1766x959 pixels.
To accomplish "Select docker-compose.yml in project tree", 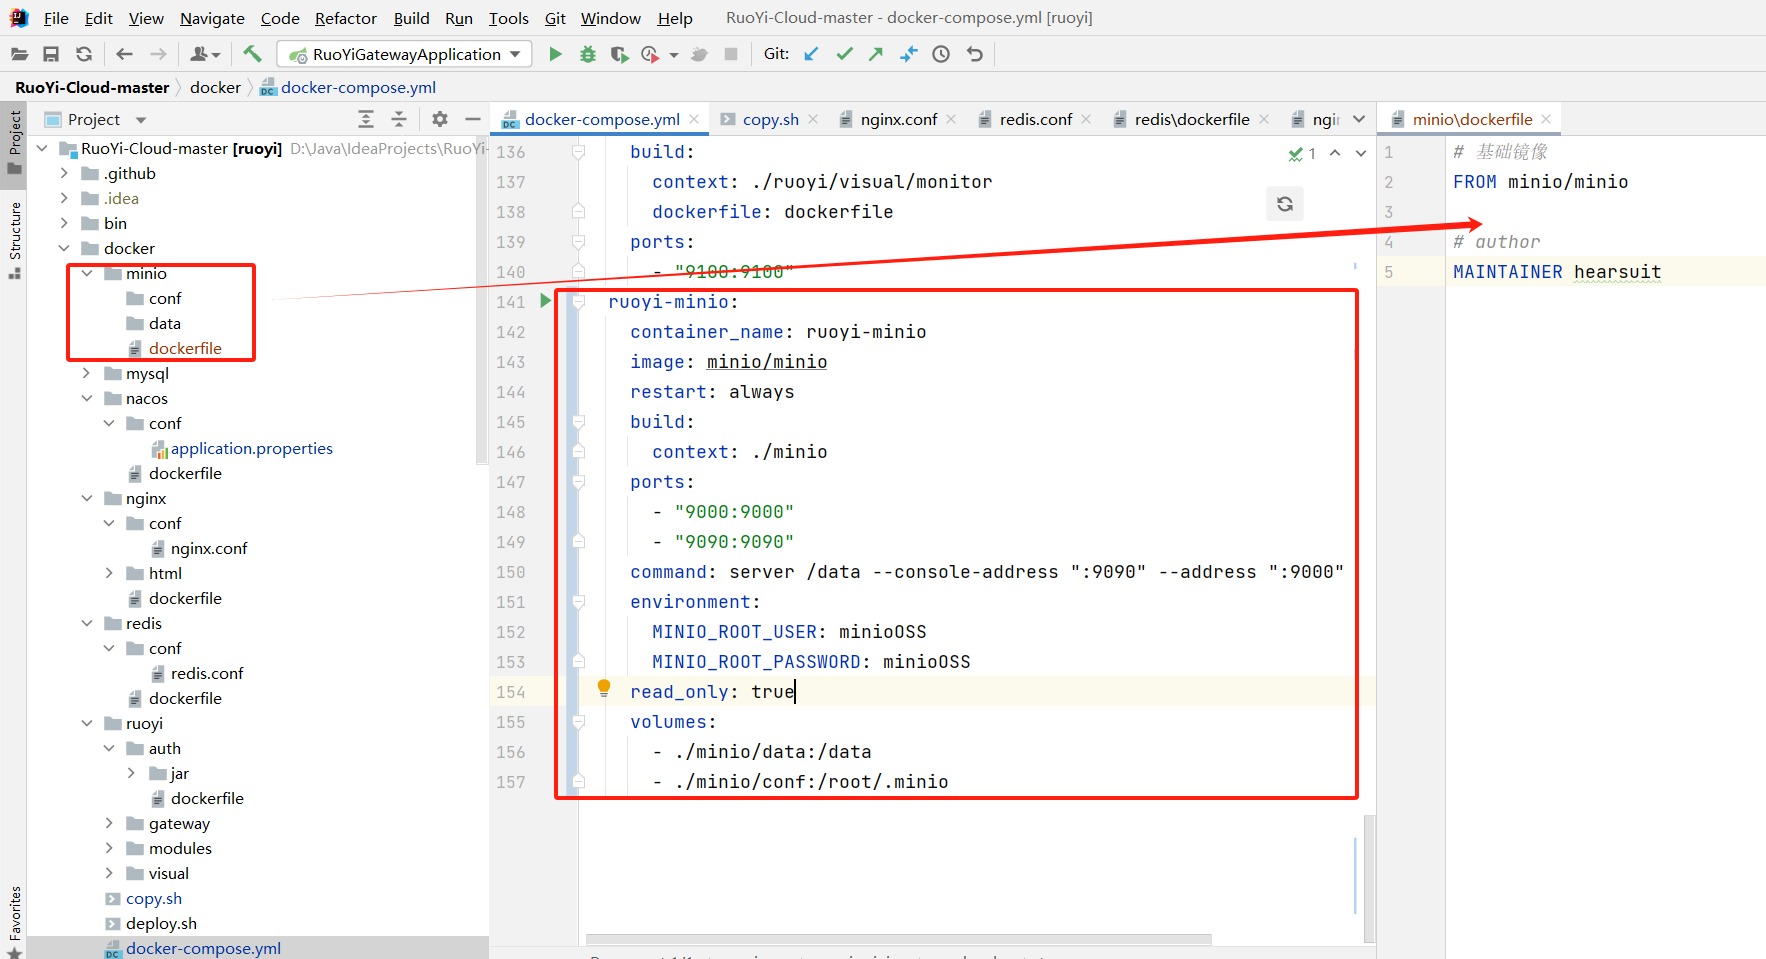I will point(203,948).
